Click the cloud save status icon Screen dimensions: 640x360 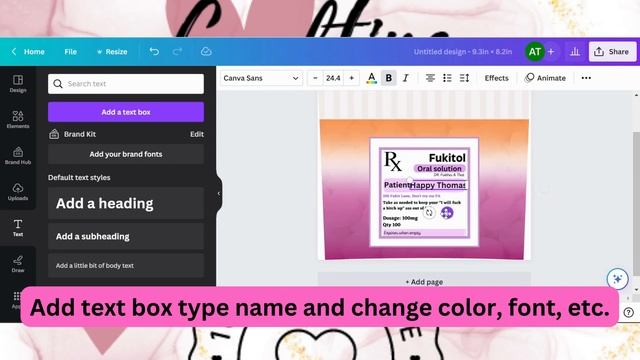206,51
